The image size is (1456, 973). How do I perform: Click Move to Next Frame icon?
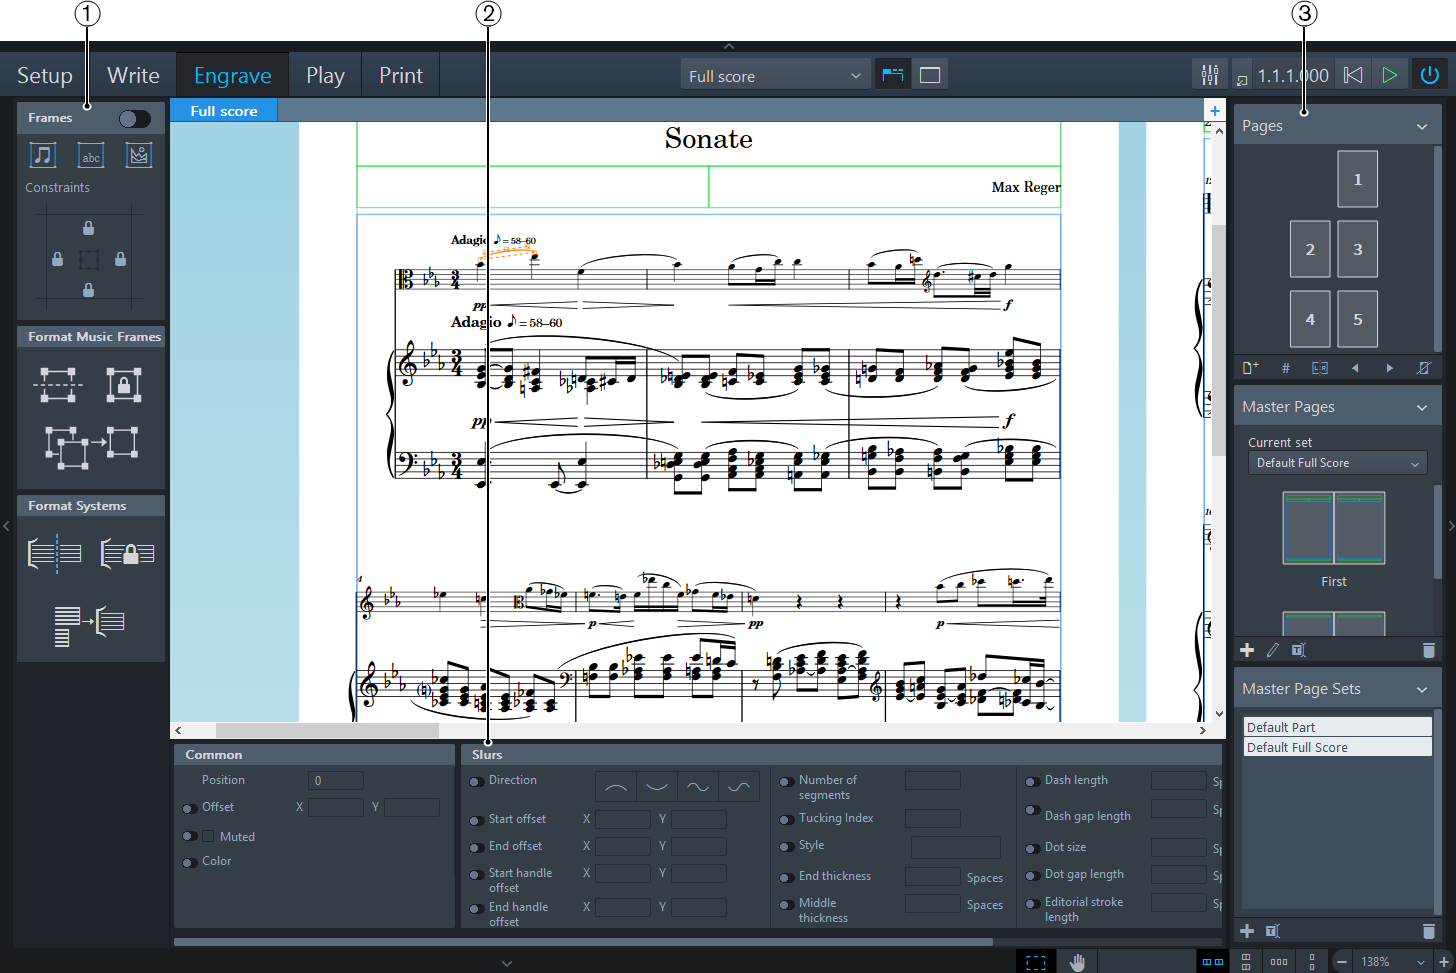point(91,446)
